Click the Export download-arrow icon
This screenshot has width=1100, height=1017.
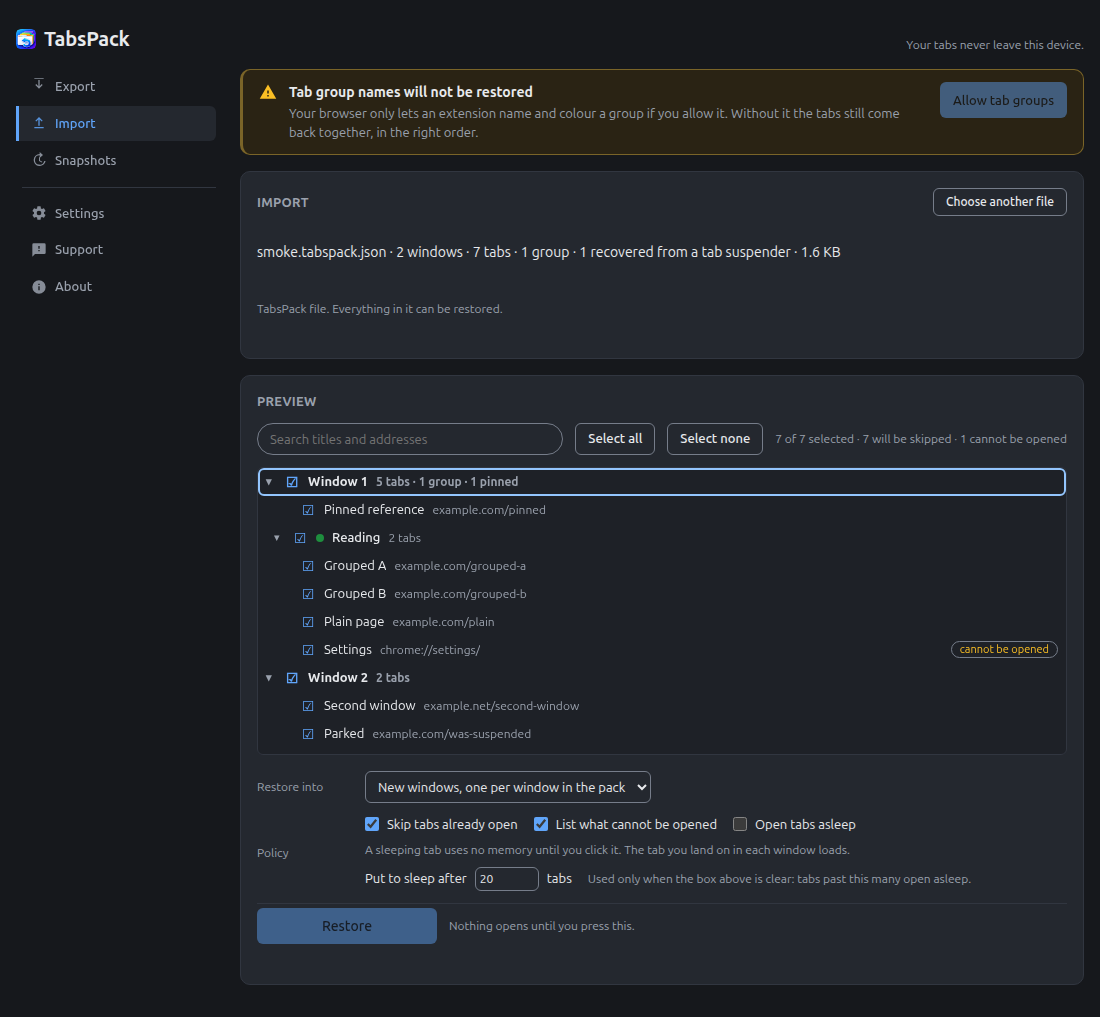(x=39, y=85)
